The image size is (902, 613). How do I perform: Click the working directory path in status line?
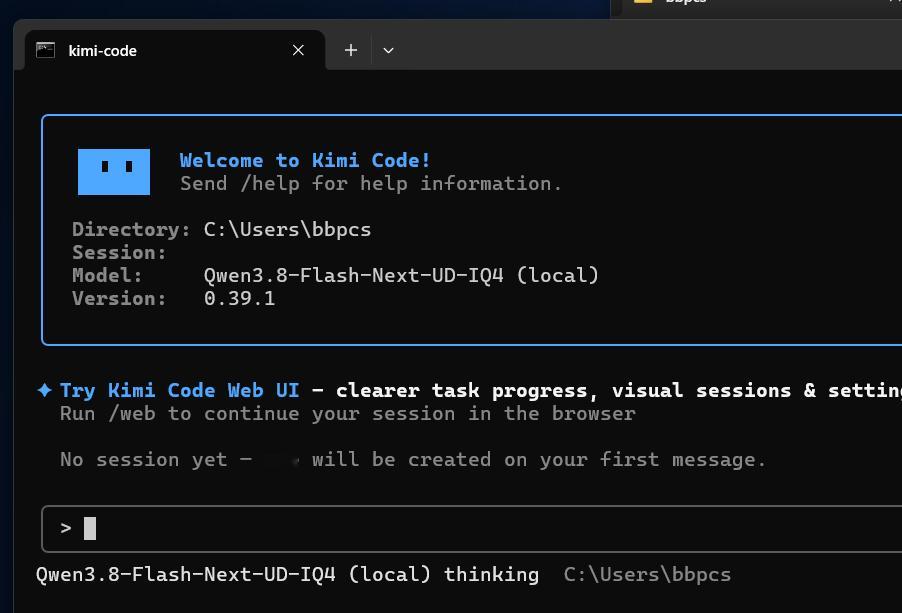[647, 574]
